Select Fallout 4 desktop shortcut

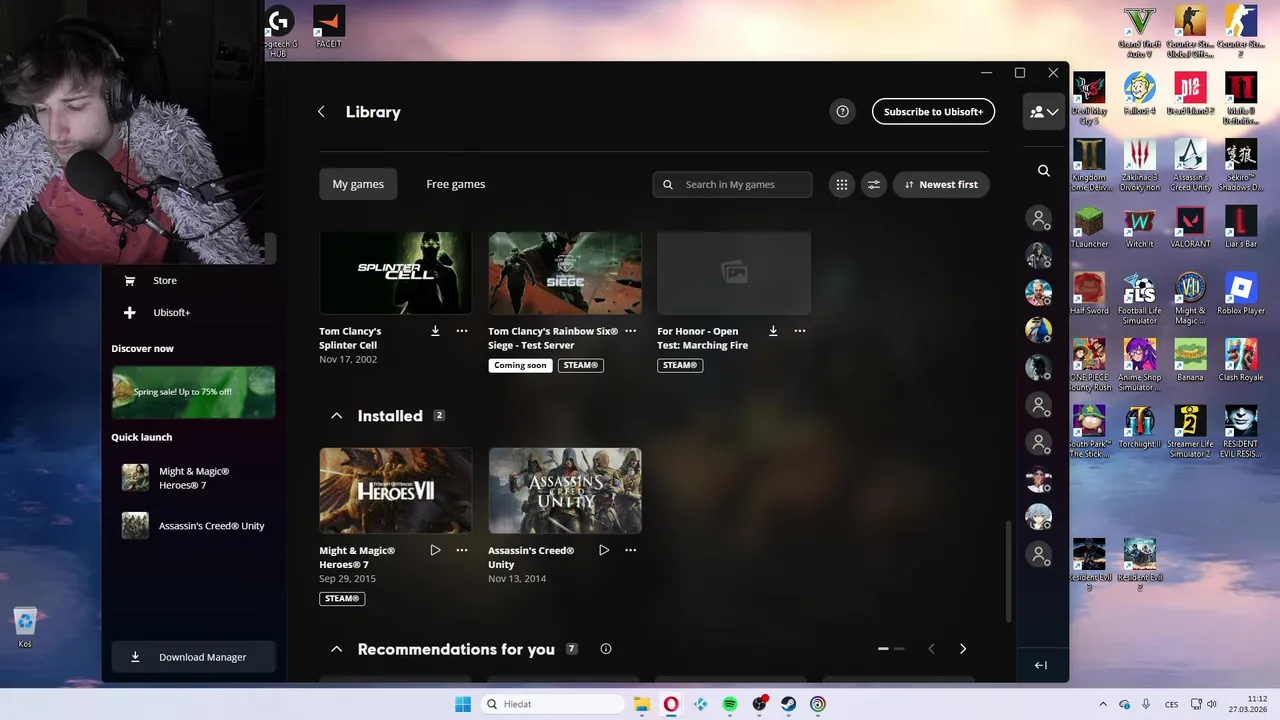click(1139, 95)
